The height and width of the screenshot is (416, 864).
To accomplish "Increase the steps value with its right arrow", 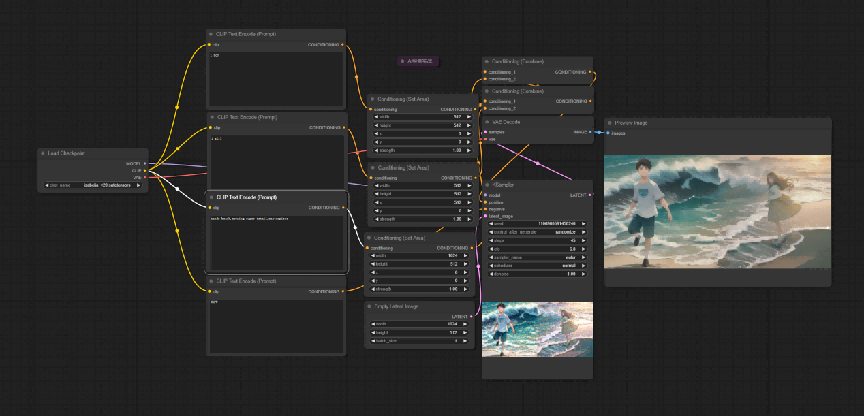I will pyautogui.click(x=584, y=241).
